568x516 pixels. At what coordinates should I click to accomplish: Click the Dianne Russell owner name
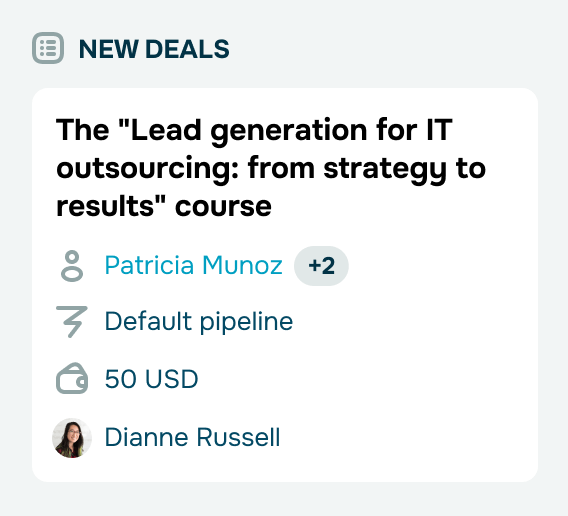[x=192, y=437]
